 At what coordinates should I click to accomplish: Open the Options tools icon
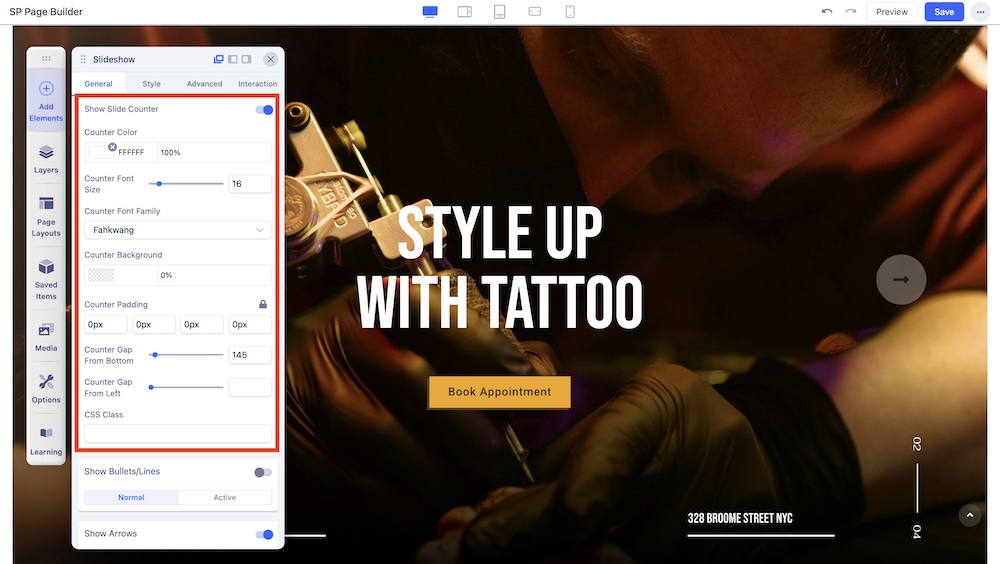pyautogui.click(x=46, y=382)
